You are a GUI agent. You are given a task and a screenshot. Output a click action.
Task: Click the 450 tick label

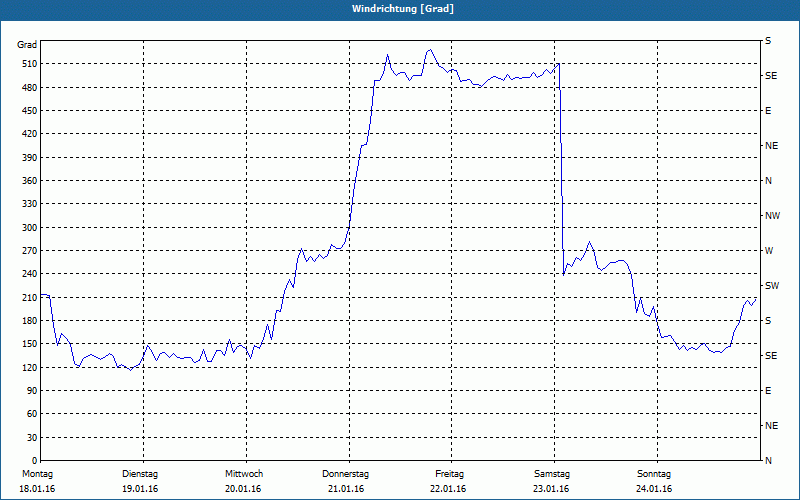click(x=29, y=111)
